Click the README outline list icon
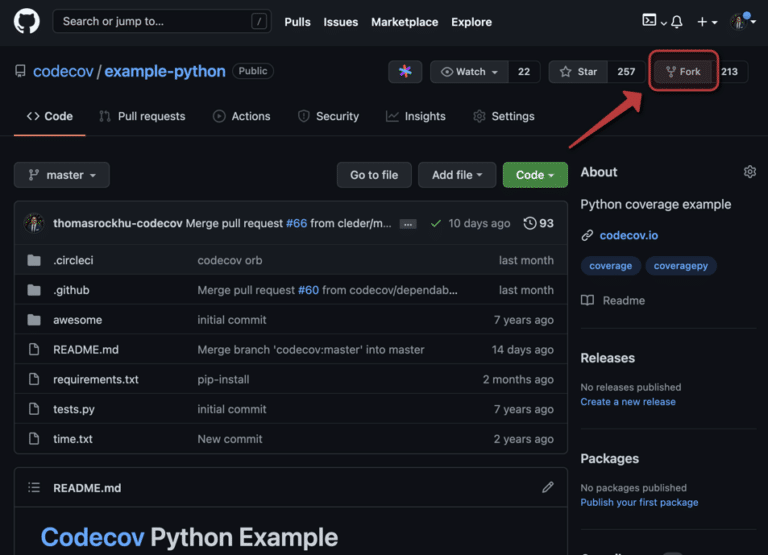 point(34,487)
